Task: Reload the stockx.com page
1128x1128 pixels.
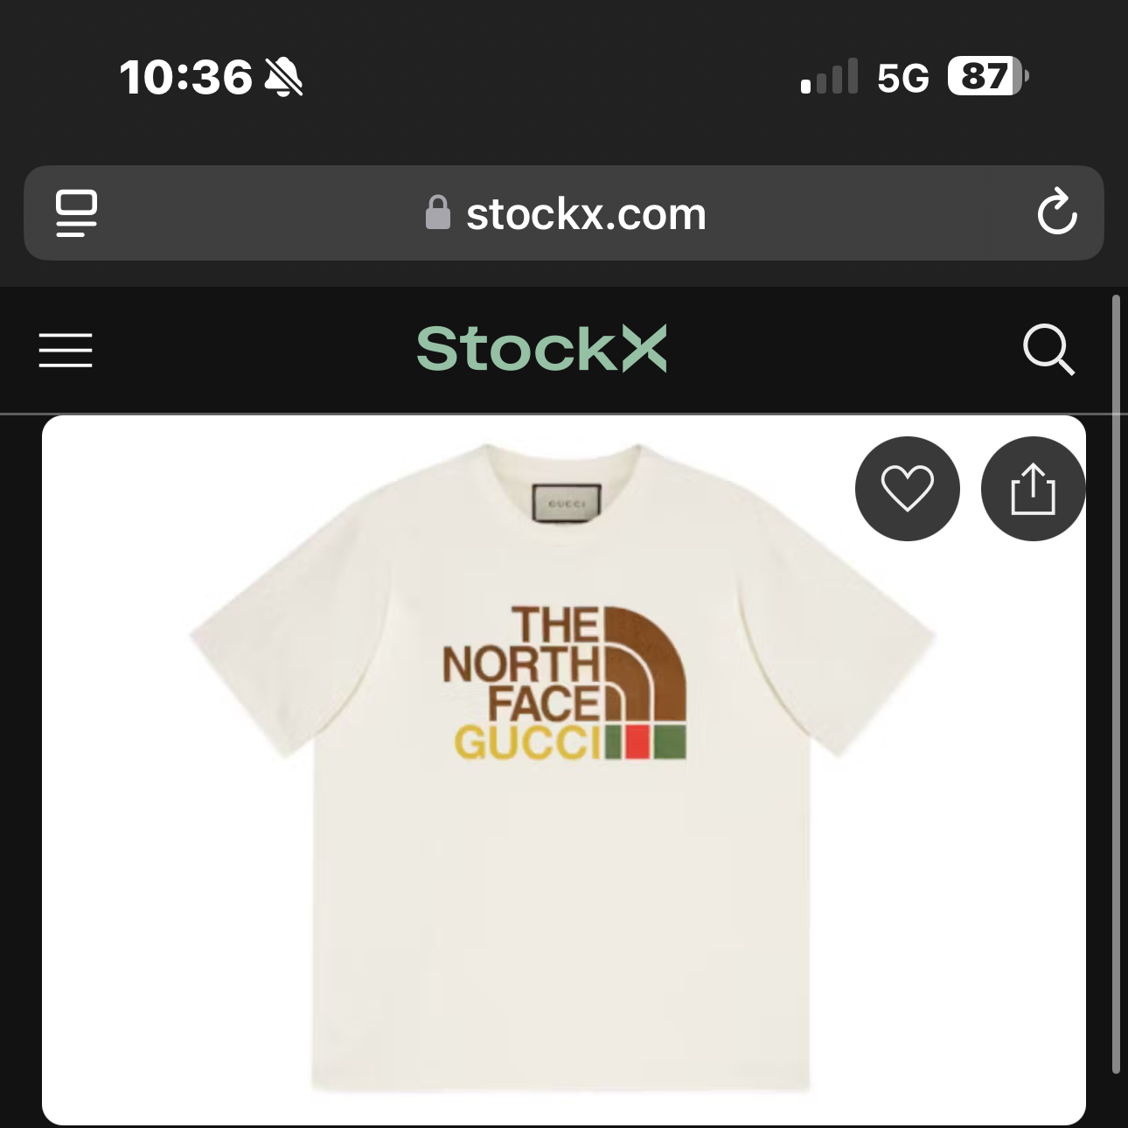Action: [1057, 212]
